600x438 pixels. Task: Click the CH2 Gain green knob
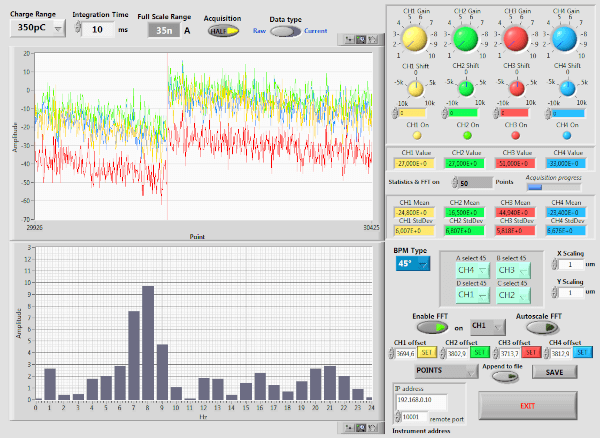pos(464,38)
